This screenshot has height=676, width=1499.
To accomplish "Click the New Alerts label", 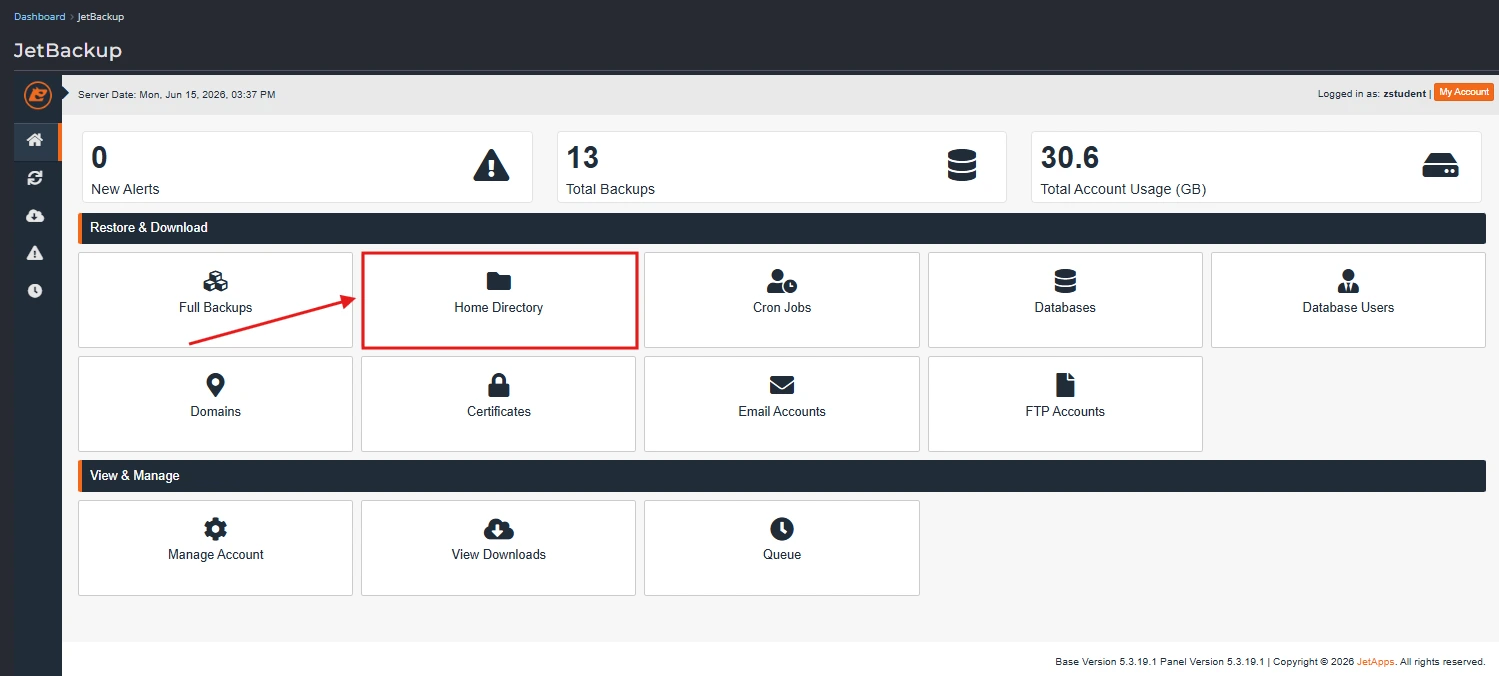I will 125,189.
